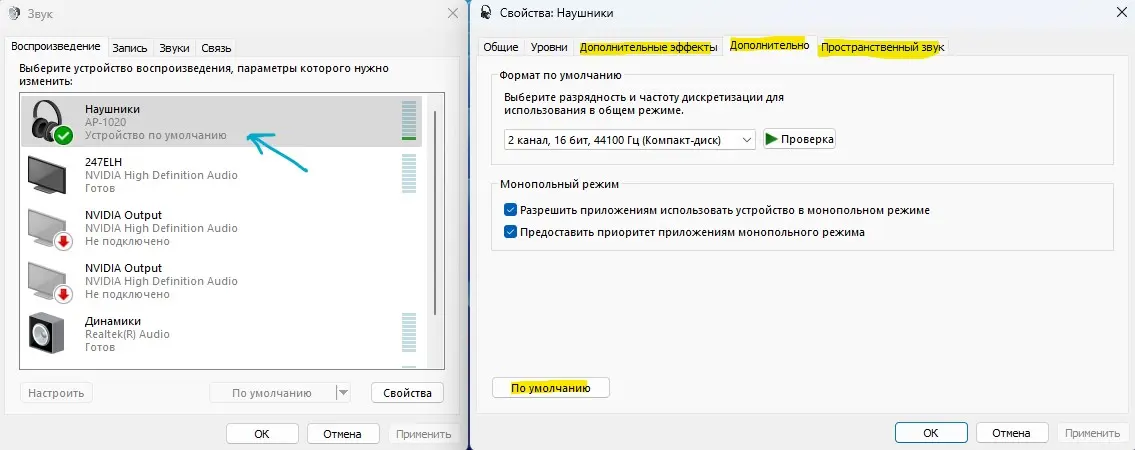Open the Звуки tab
This screenshot has width=1135, height=450.
pos(174,48)
